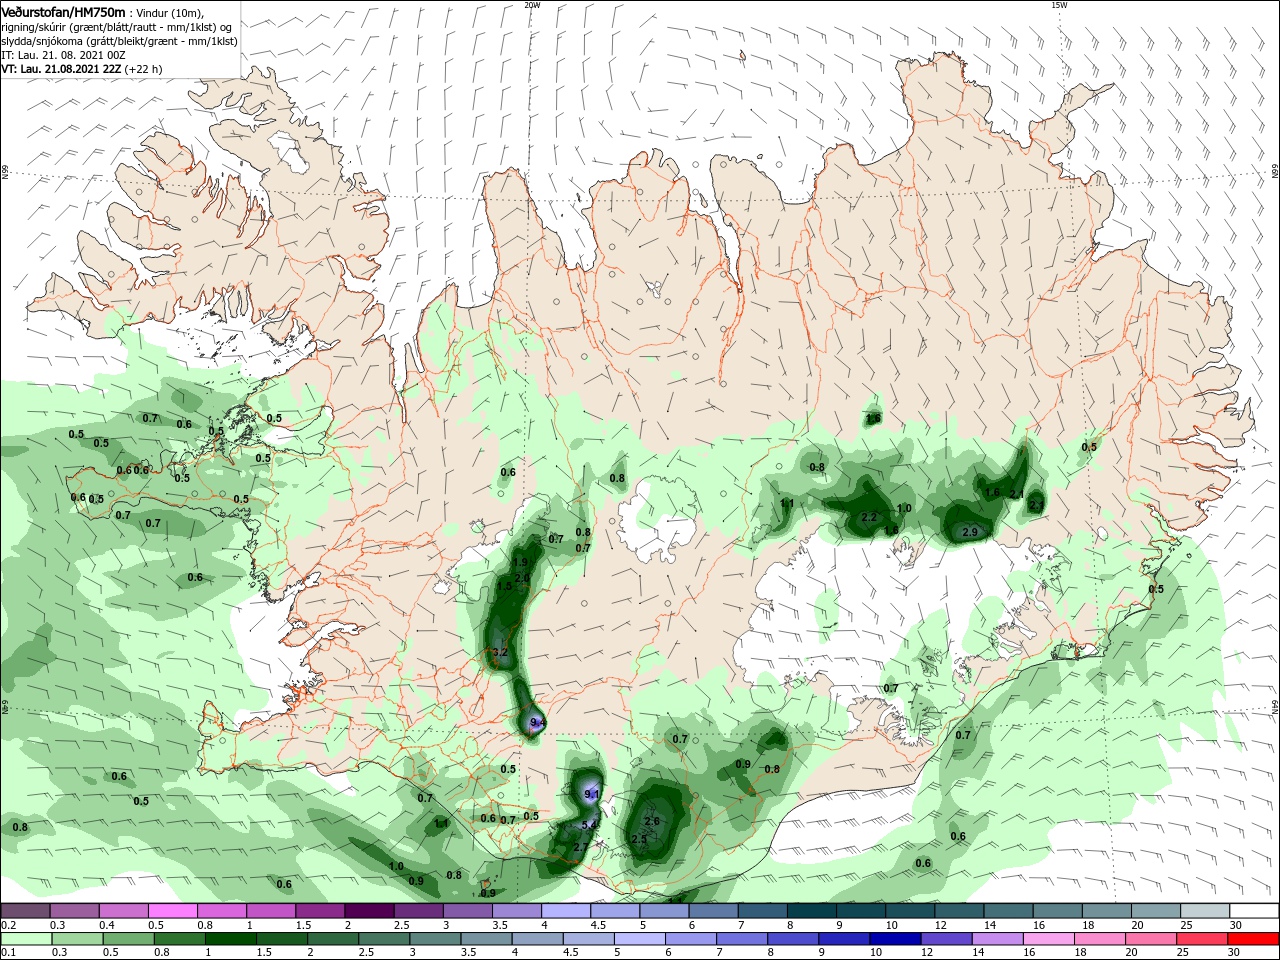The image size is (1280, 960).
Task: Click the '0.1' label in the lower legend row
Action: [x=8, y=953]
